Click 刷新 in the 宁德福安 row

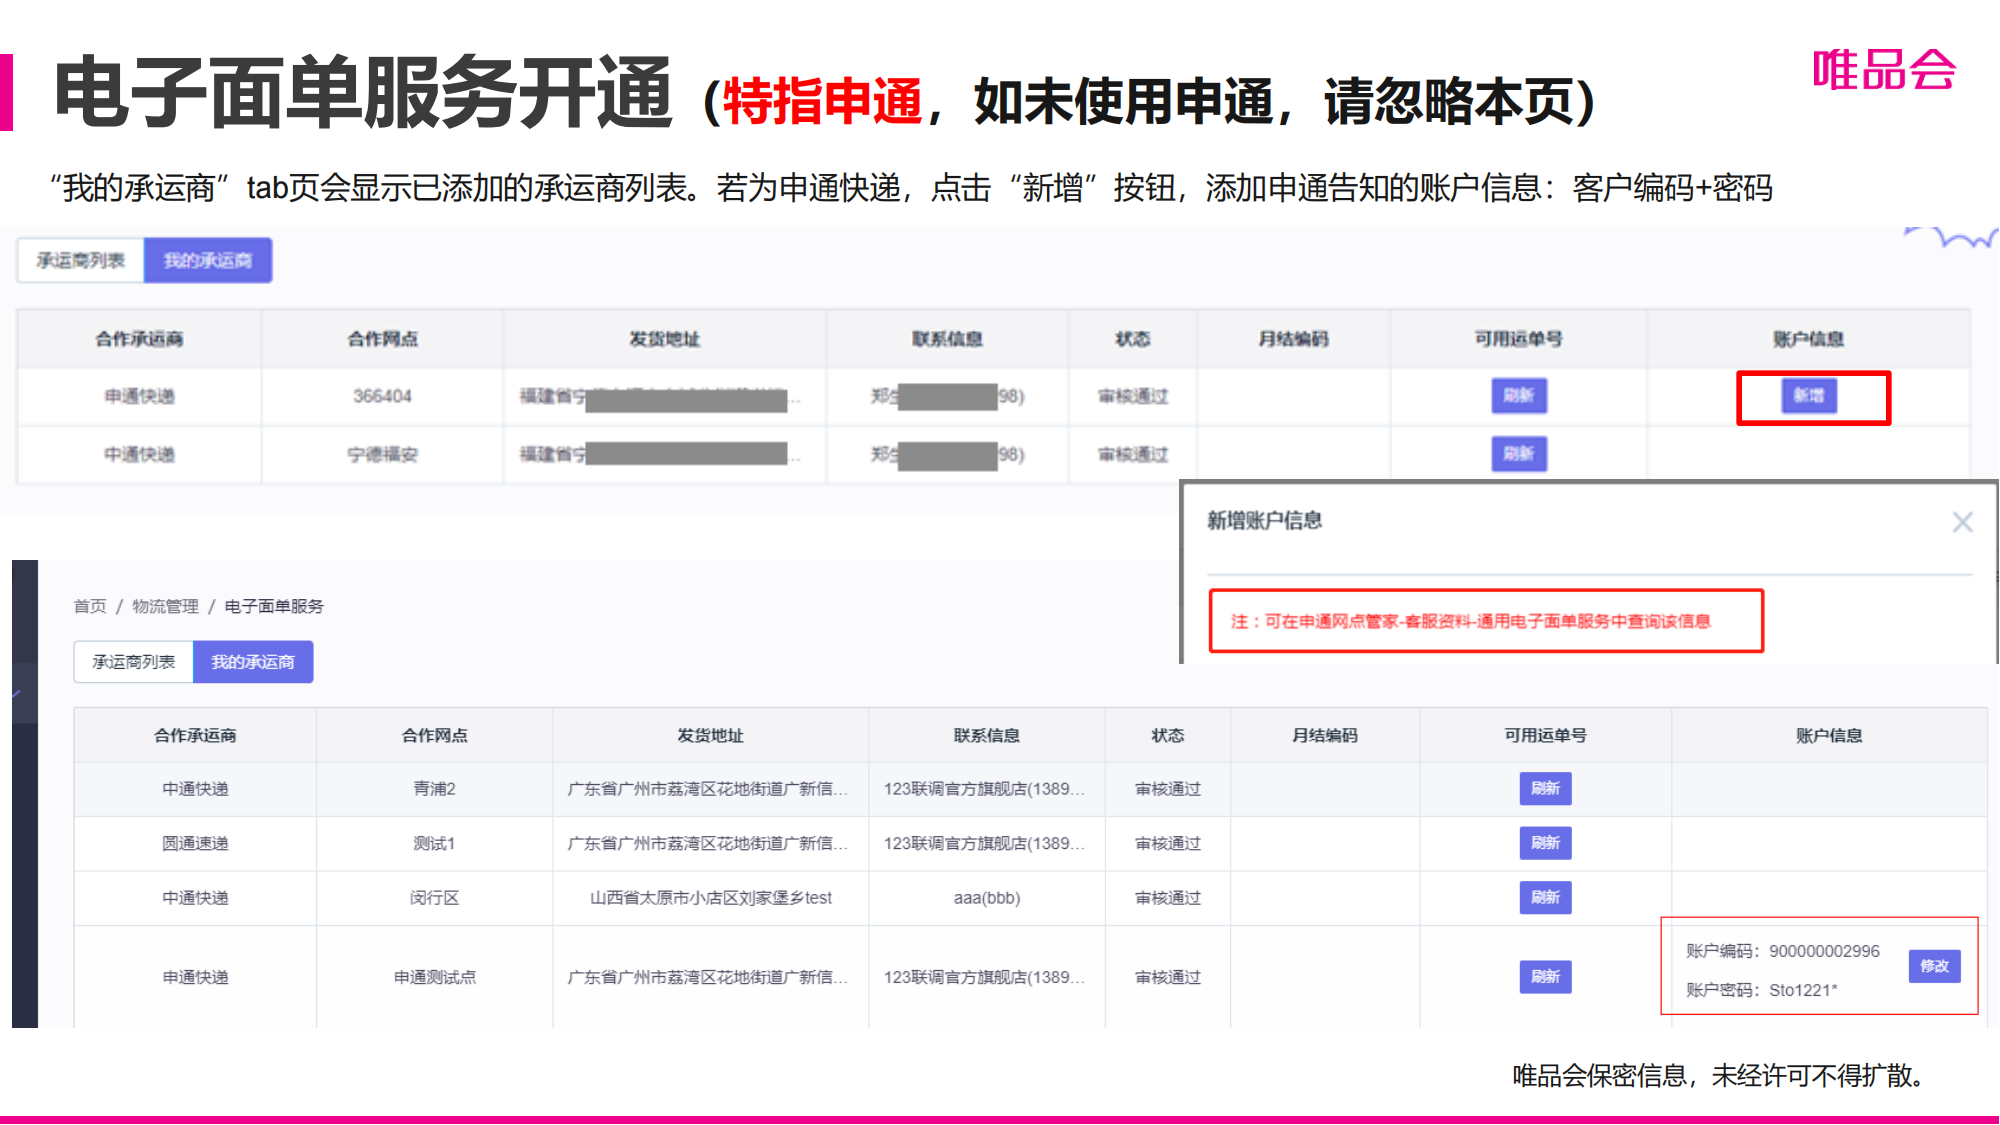tap(1519, 454)
